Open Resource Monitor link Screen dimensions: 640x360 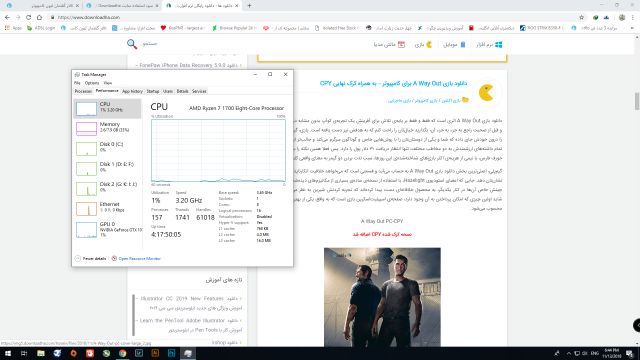pyautogui.click(x=140, y=258)
